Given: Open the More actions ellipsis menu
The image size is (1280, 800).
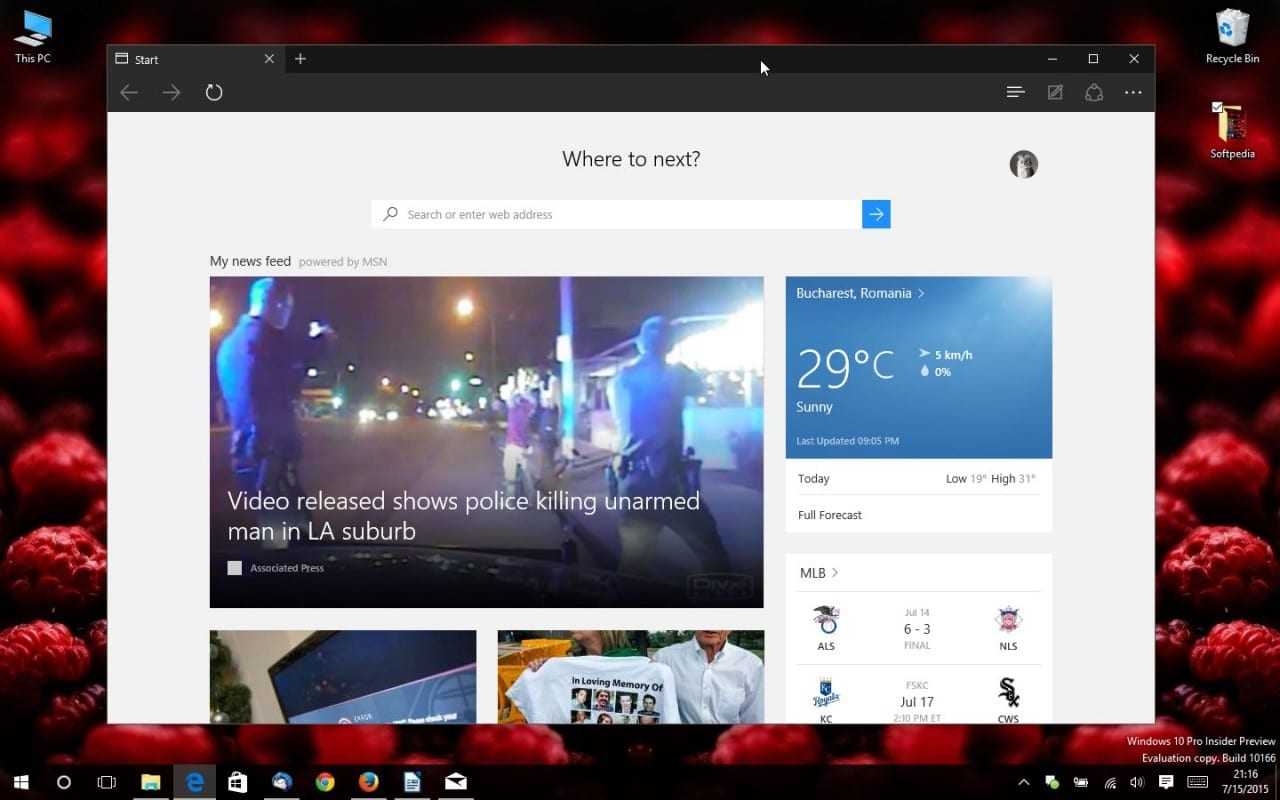Looking at the screenshot, I should click(1133, 92).
